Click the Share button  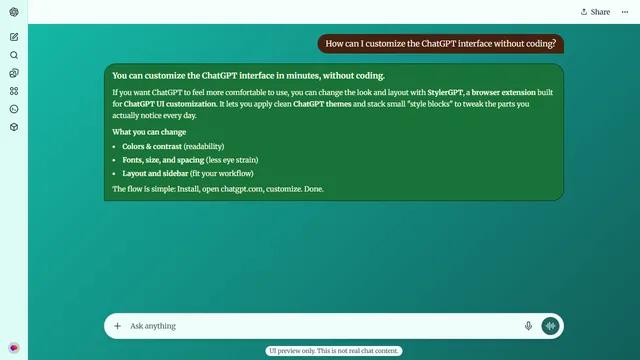coord(595,12)
